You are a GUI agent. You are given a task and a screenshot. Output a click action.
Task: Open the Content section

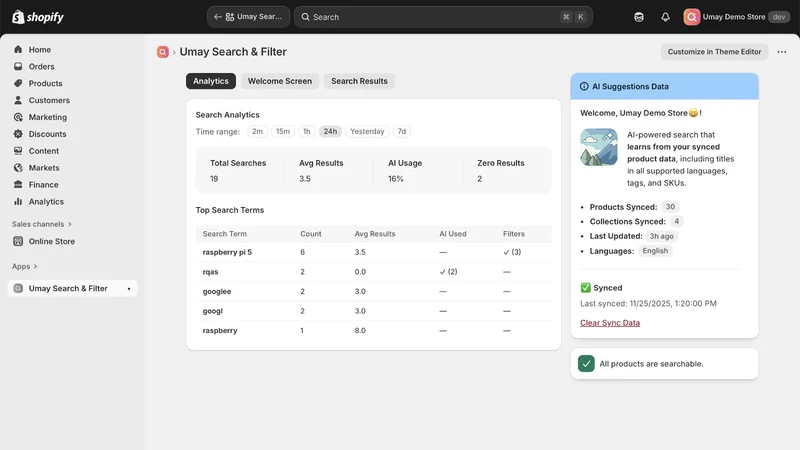tap(43, 151)
